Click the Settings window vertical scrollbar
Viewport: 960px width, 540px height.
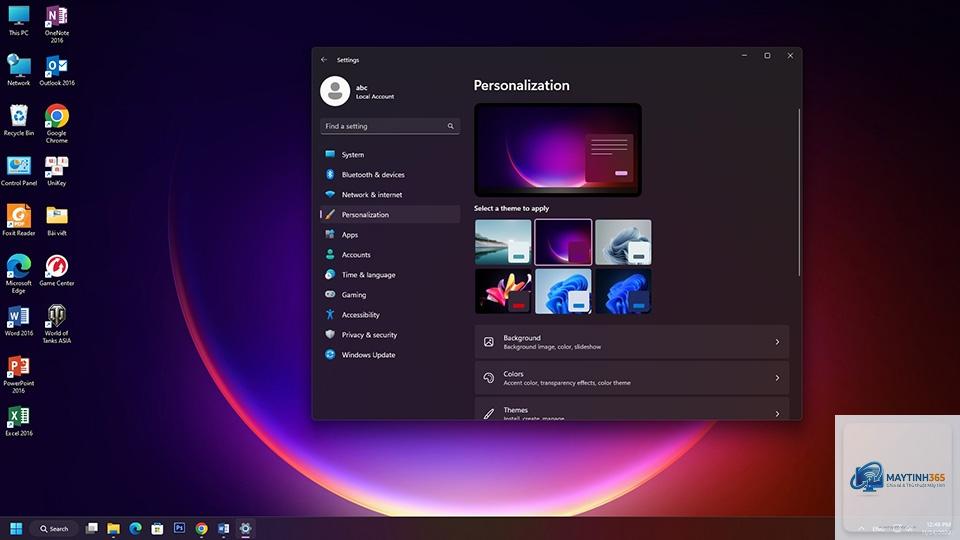[x=799, y=192]
